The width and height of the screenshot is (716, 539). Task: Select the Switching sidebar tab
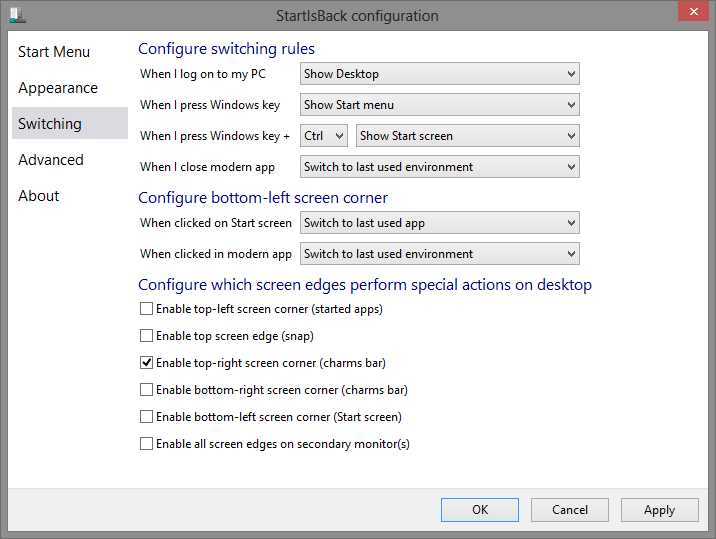[x=50, y=124]
